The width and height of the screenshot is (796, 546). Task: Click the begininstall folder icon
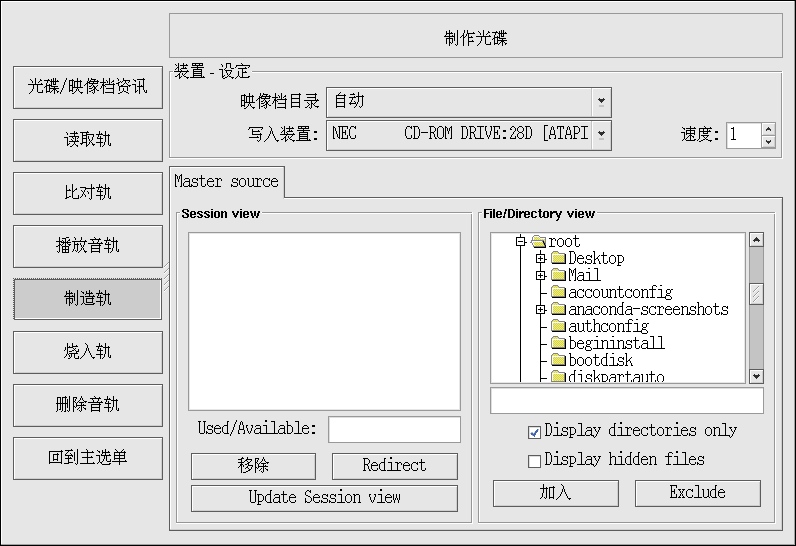(558, 343)
